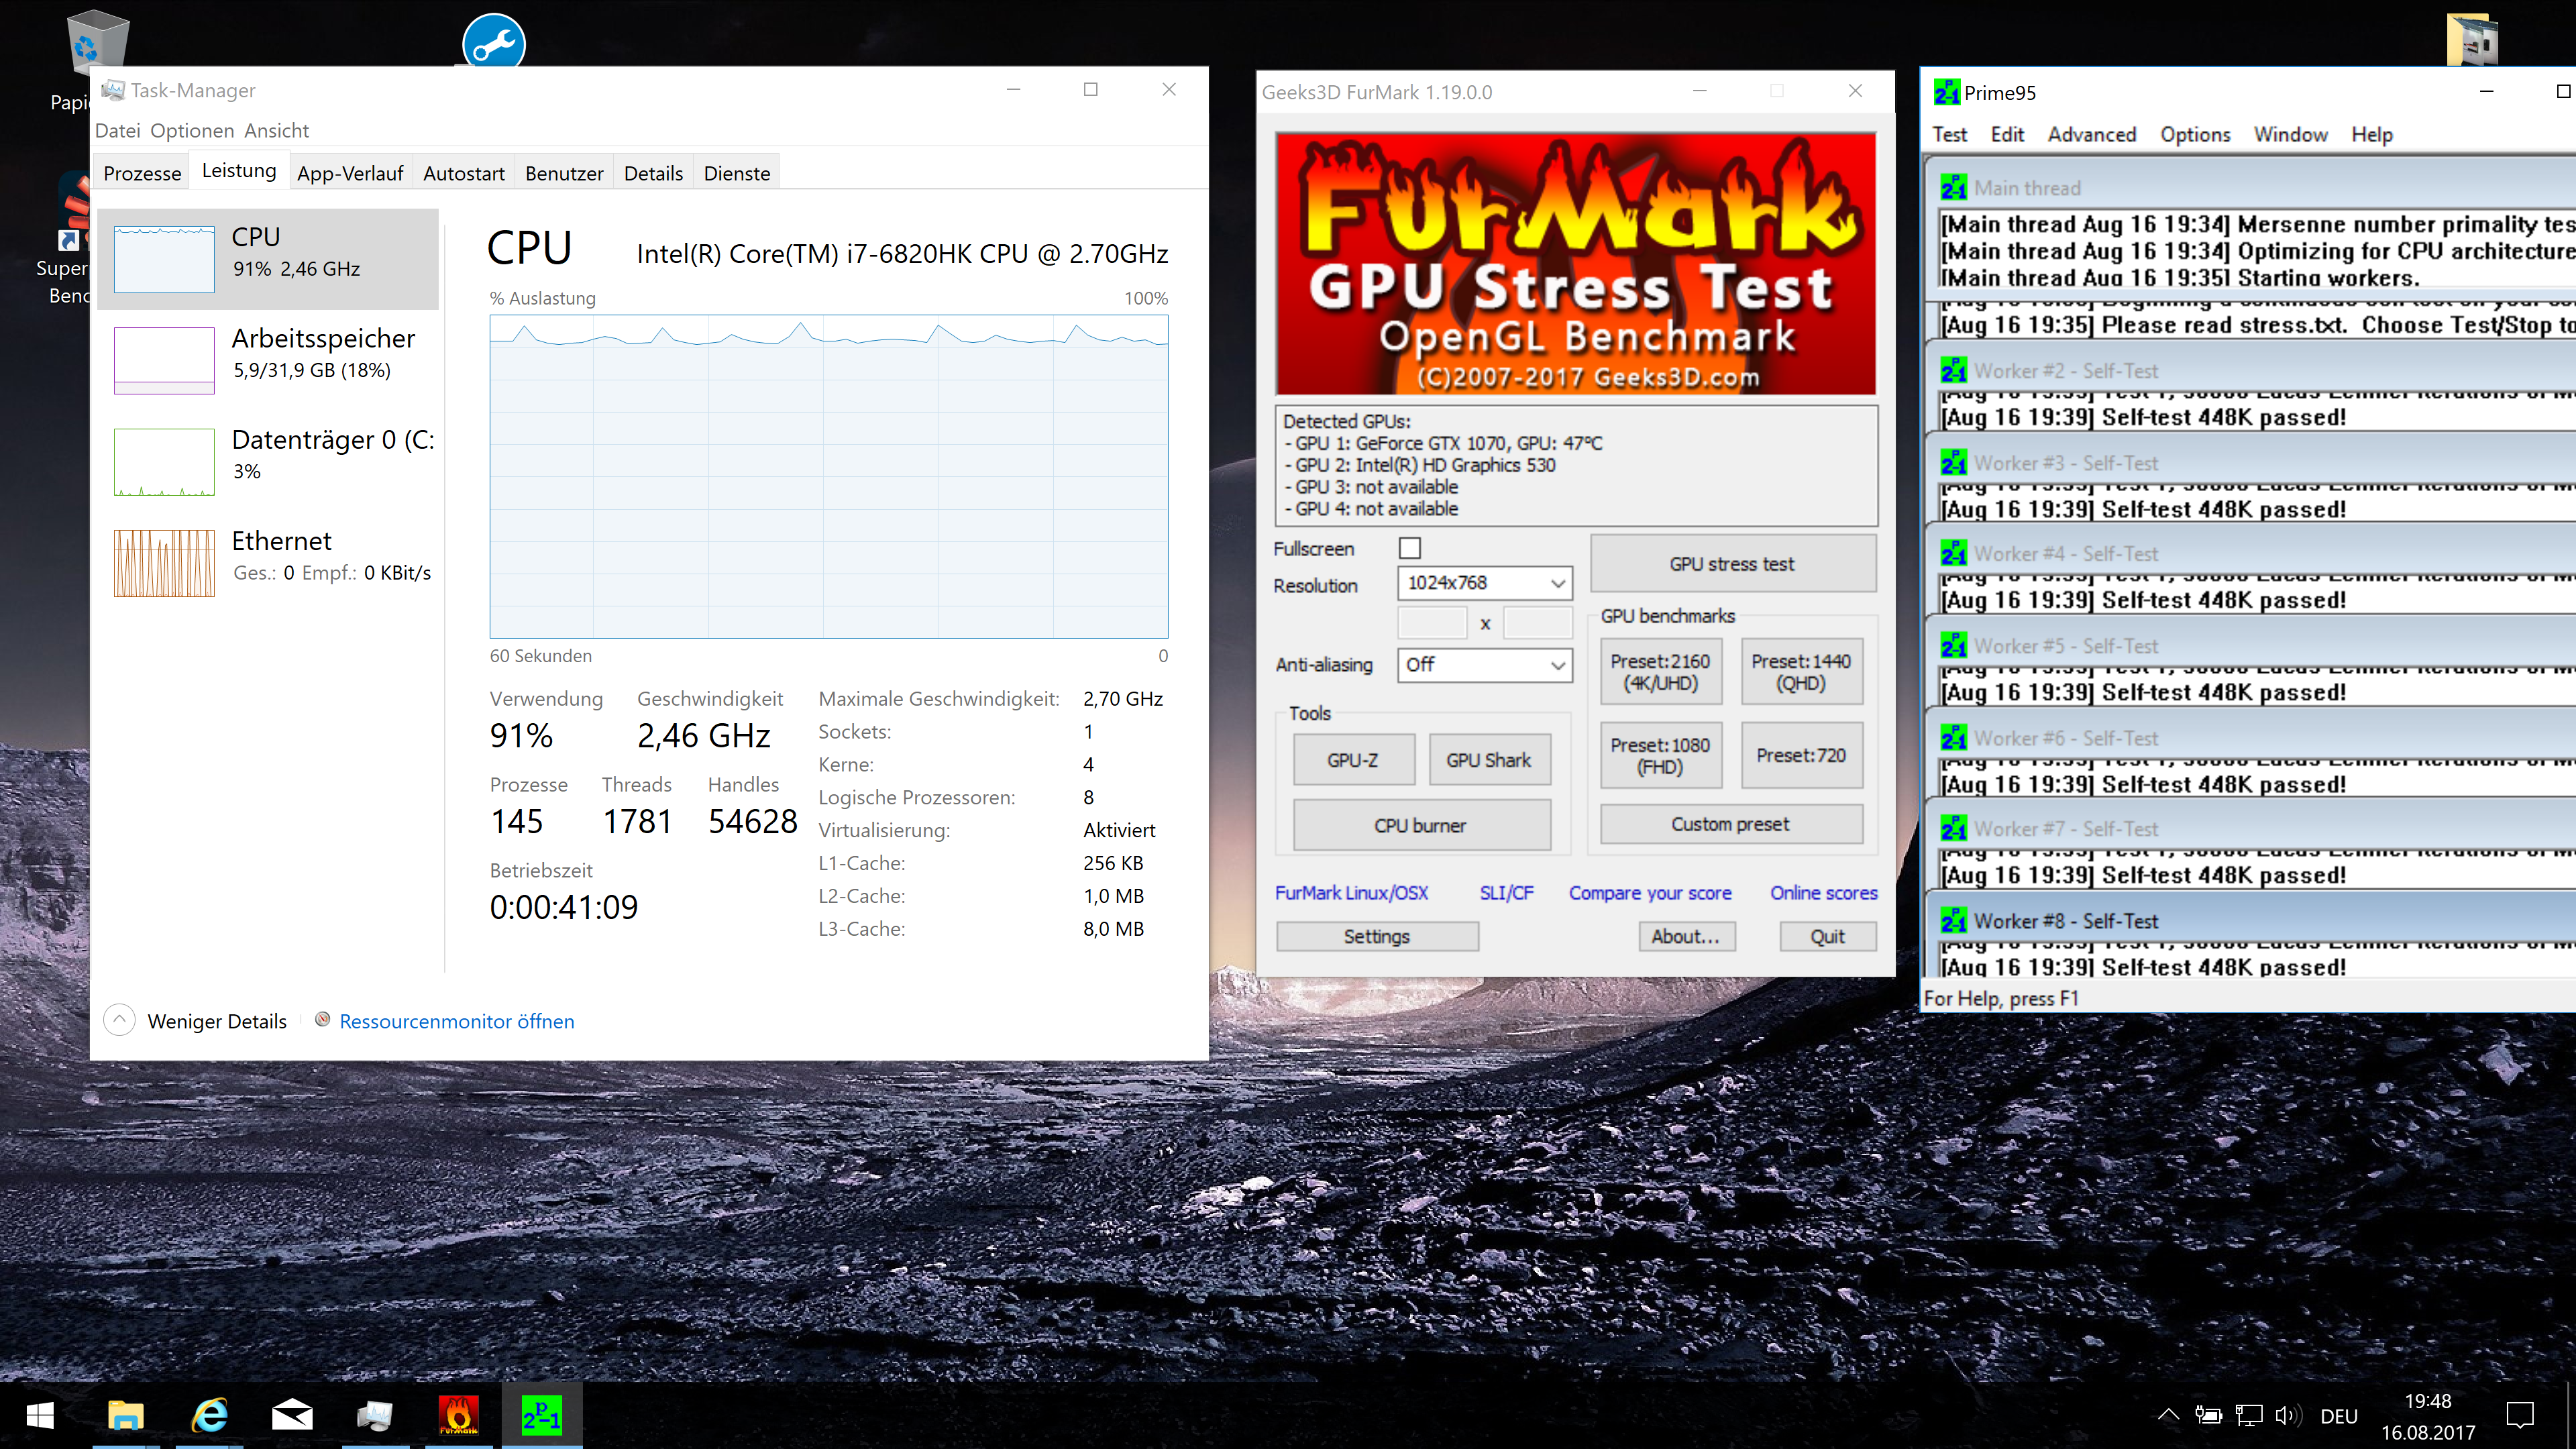This screenshot has height=1449, width=2576.
Task: Enable the Fullscreen checkbox in FurMark
Action: pos(1409,548)
